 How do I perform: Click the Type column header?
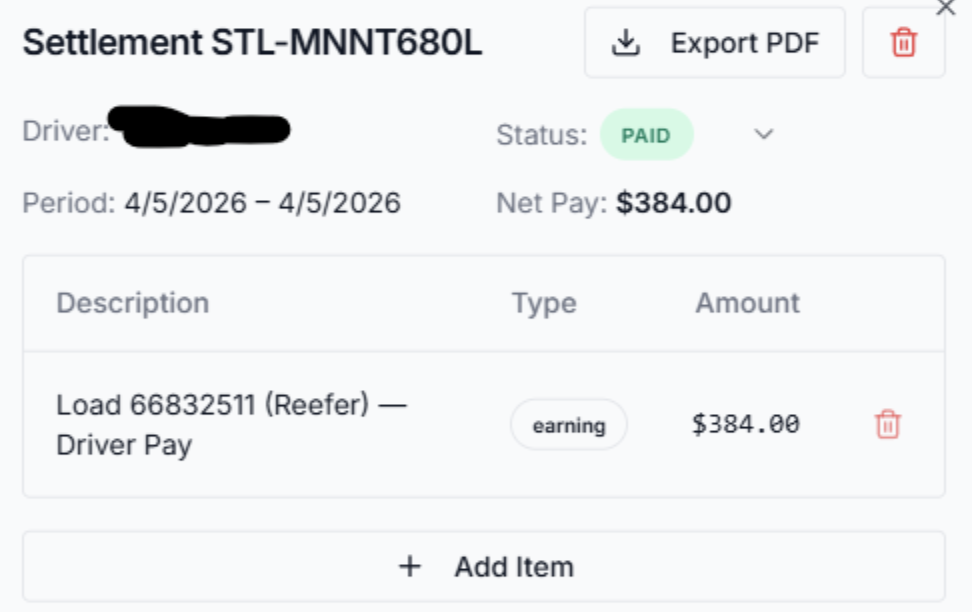click(x=544, y=303)
